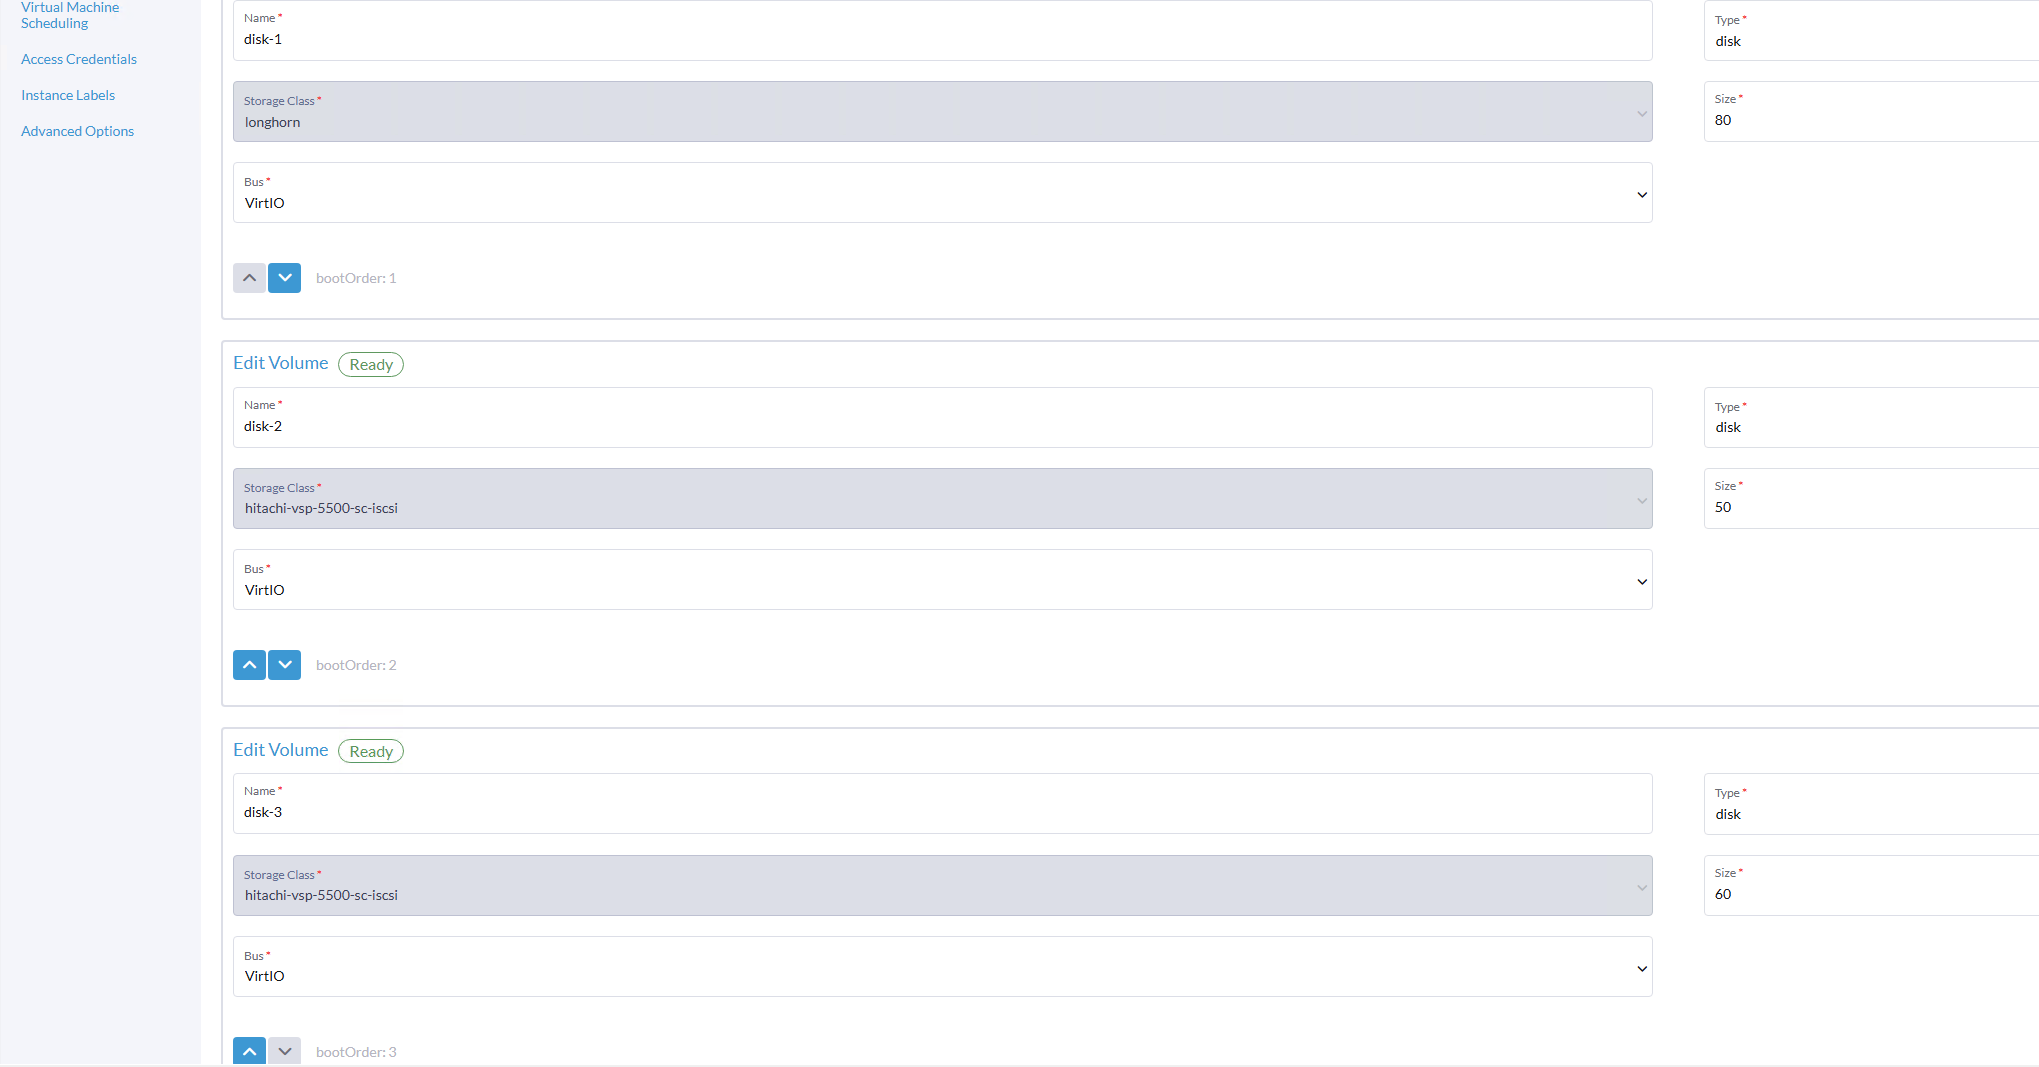Click disabled up arrow for disk-1

point(249,278)
